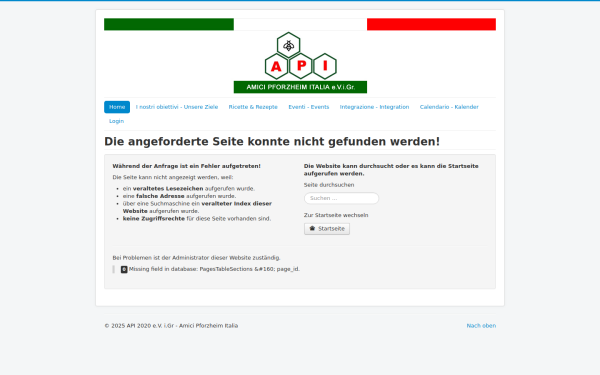This screenshot has height=375, width=600.
Task: Click label Seite durchsuchen
Action: [329, 185]
